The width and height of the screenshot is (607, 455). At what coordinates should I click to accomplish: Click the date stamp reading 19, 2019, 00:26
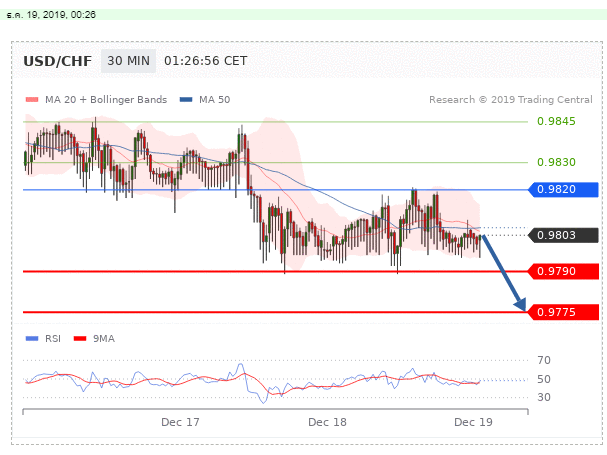point(61,15)
